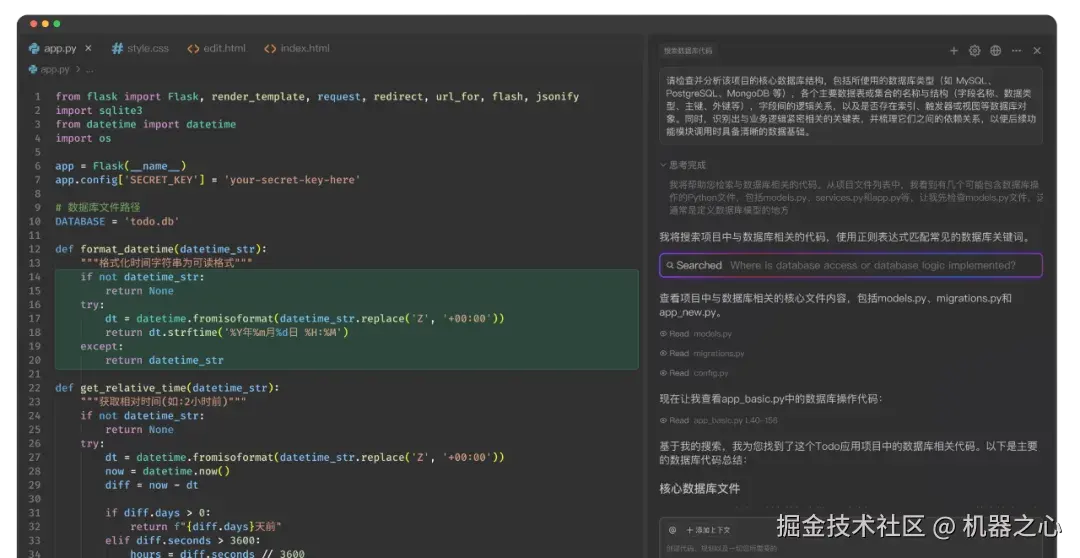This screenshot has height=558, width=1080.
Task: Click the return dt.strftime line
Action: coord(227,332)
